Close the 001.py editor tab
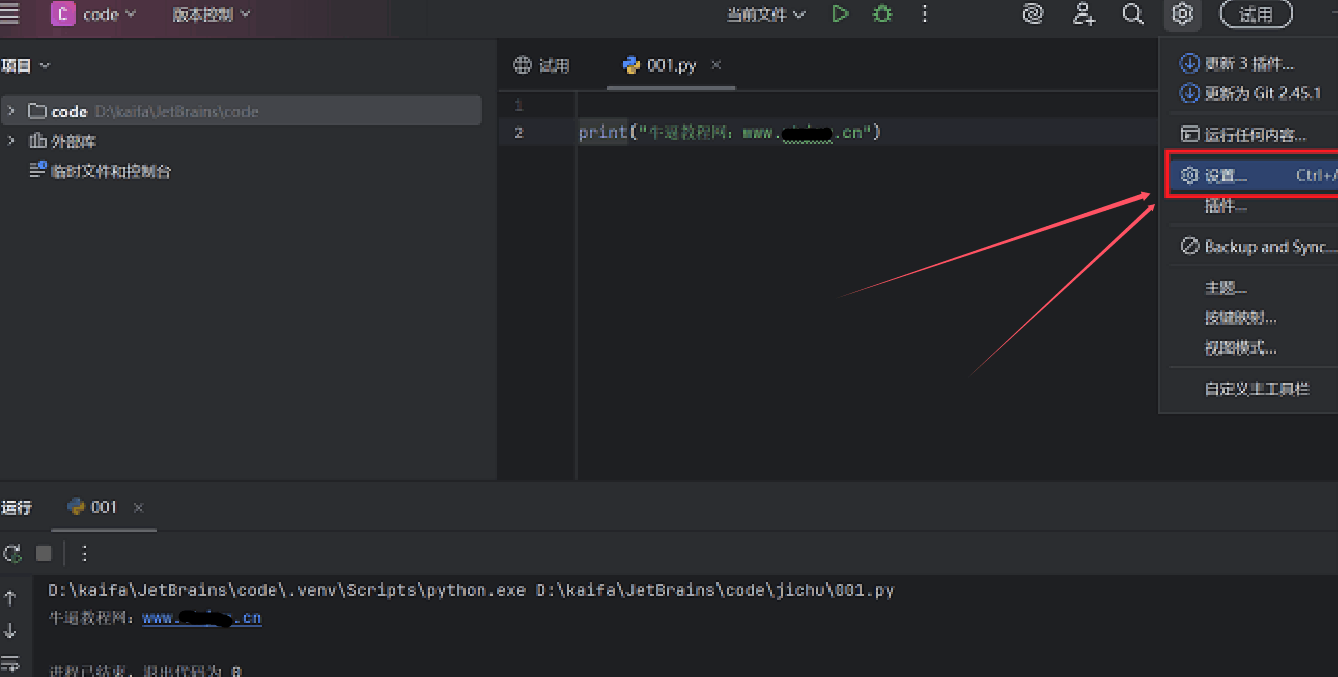 pyautogui.click(x=716, y=65)
